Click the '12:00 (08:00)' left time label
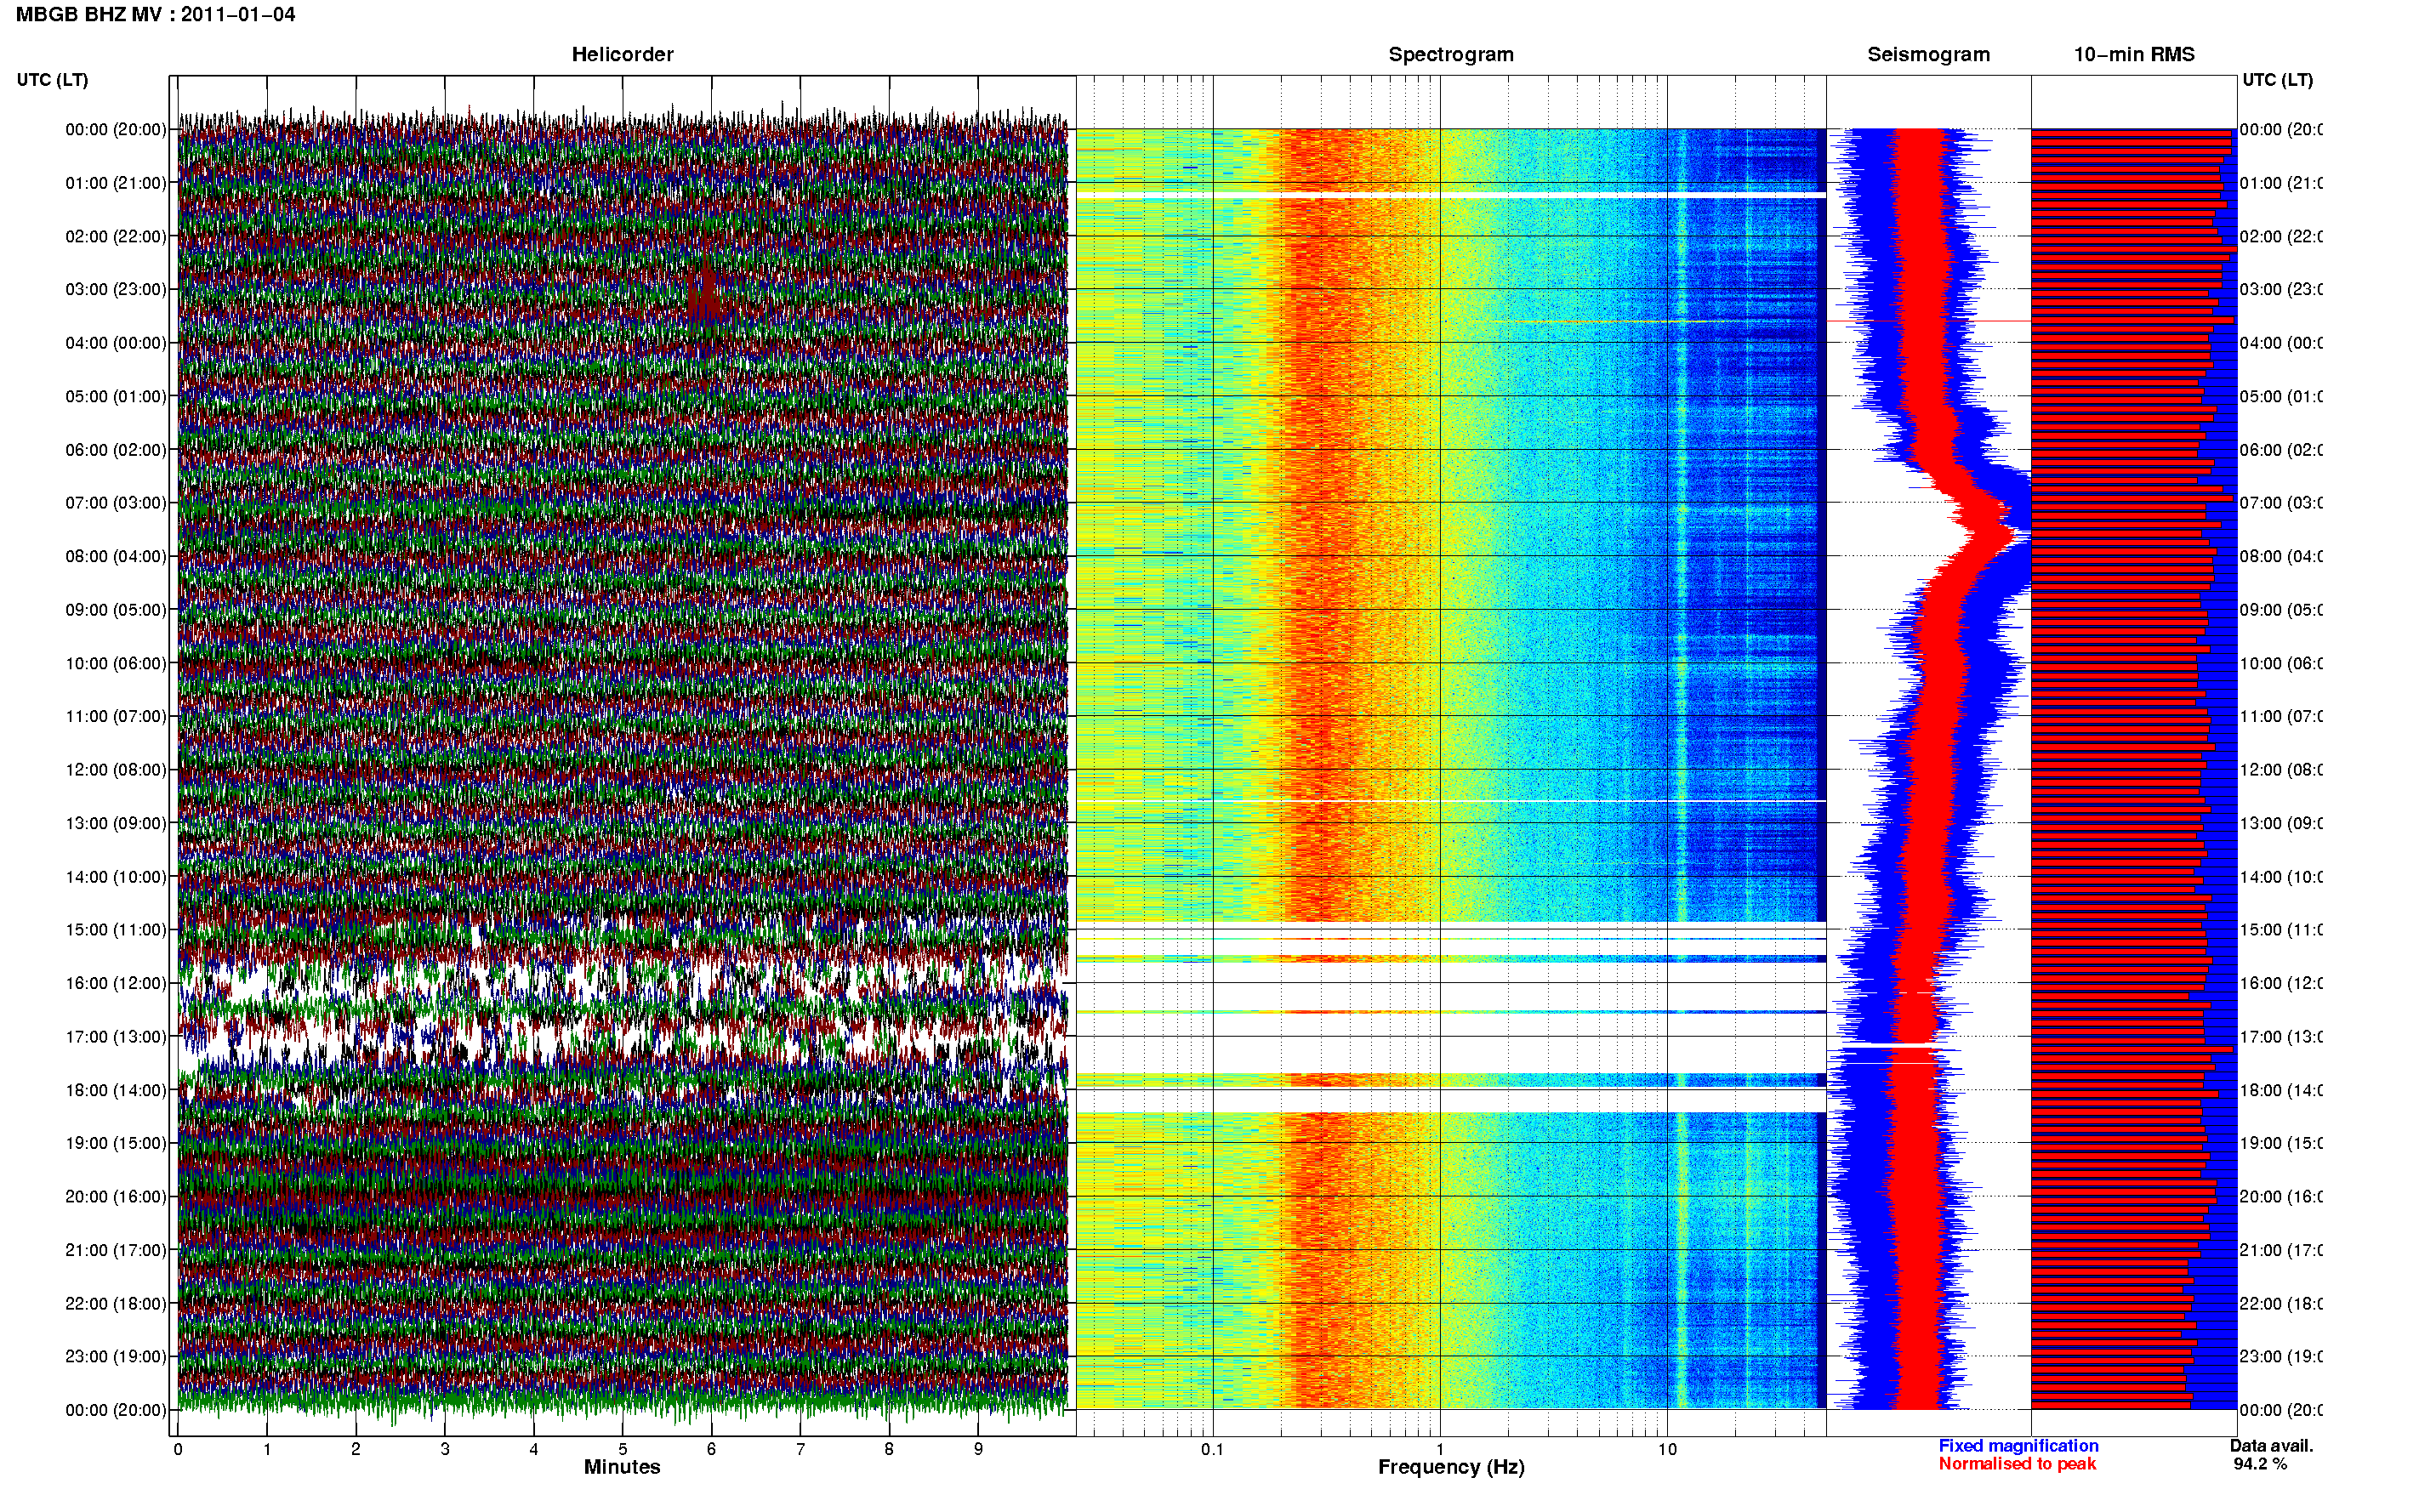The height and width of the screenshot is (1512, 2419). (116, 770)
